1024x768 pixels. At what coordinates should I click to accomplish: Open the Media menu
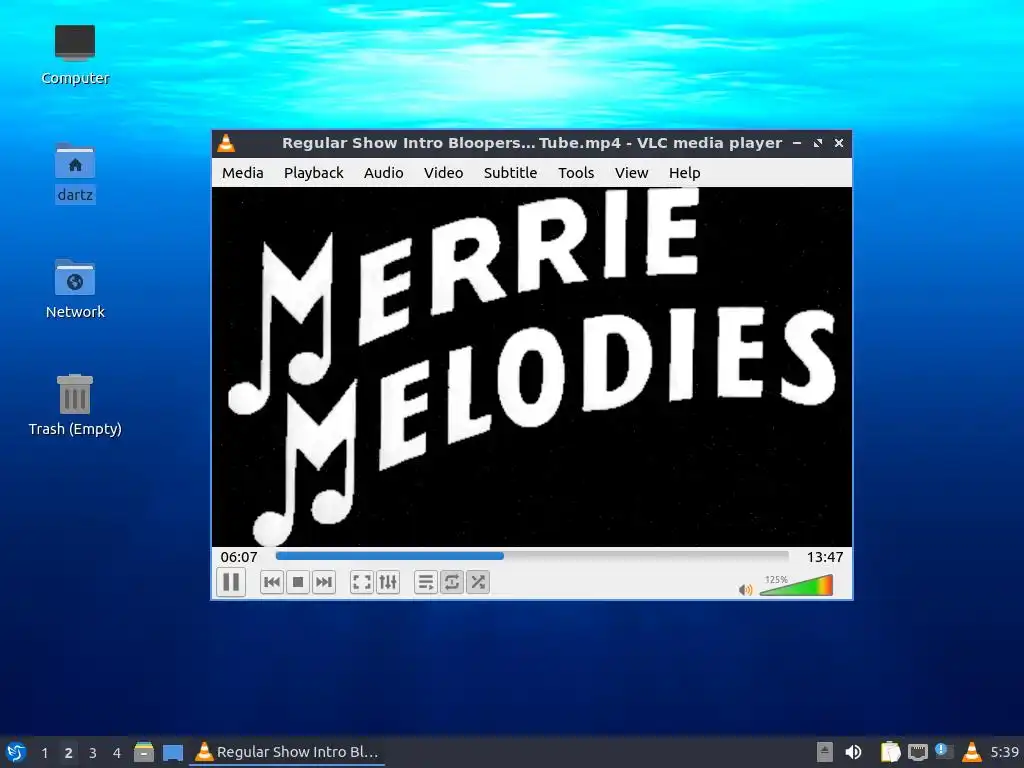[242, 173]
